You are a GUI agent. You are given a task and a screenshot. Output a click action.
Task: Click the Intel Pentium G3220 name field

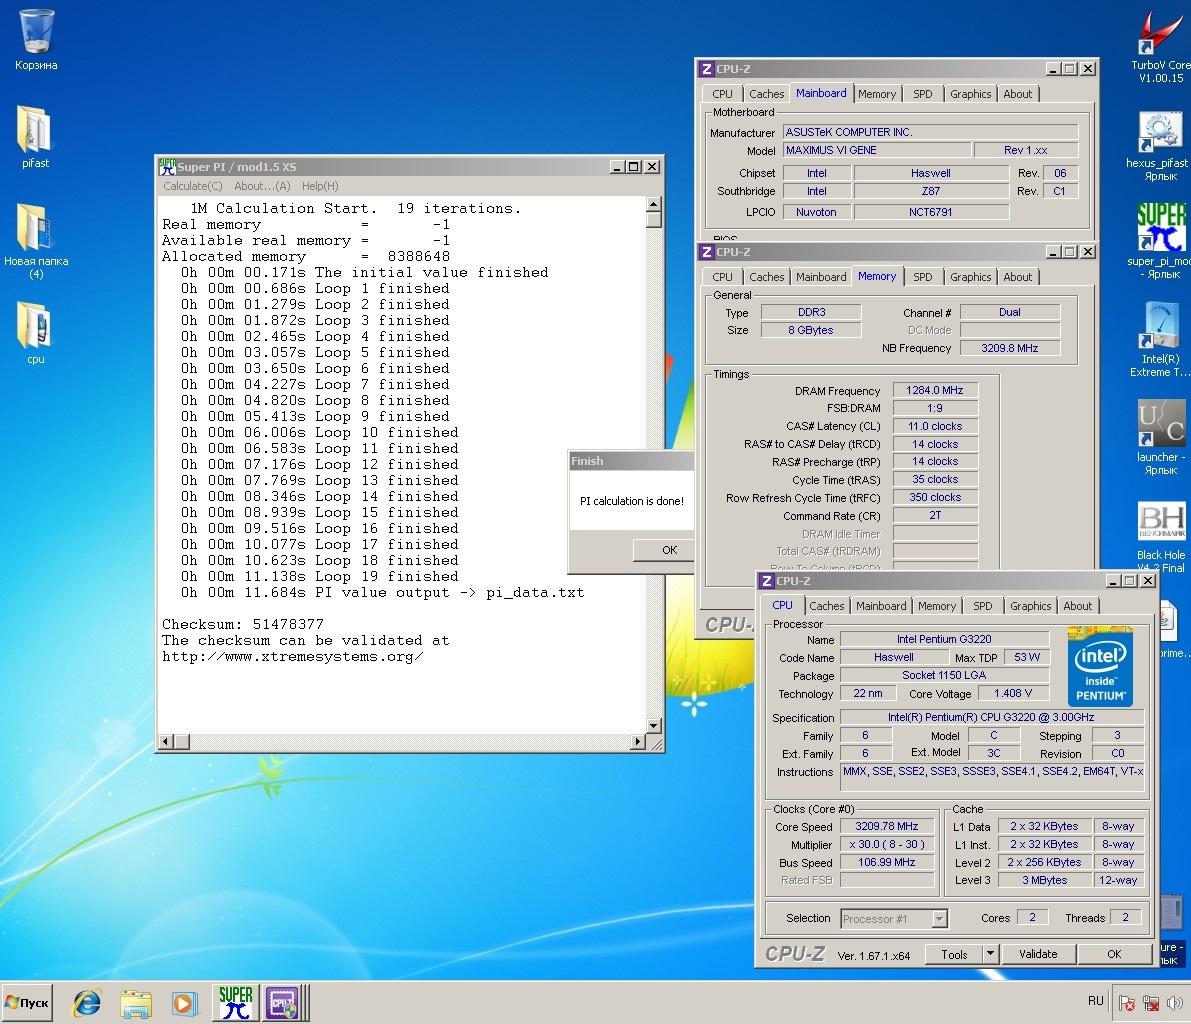tap(944, 640)
